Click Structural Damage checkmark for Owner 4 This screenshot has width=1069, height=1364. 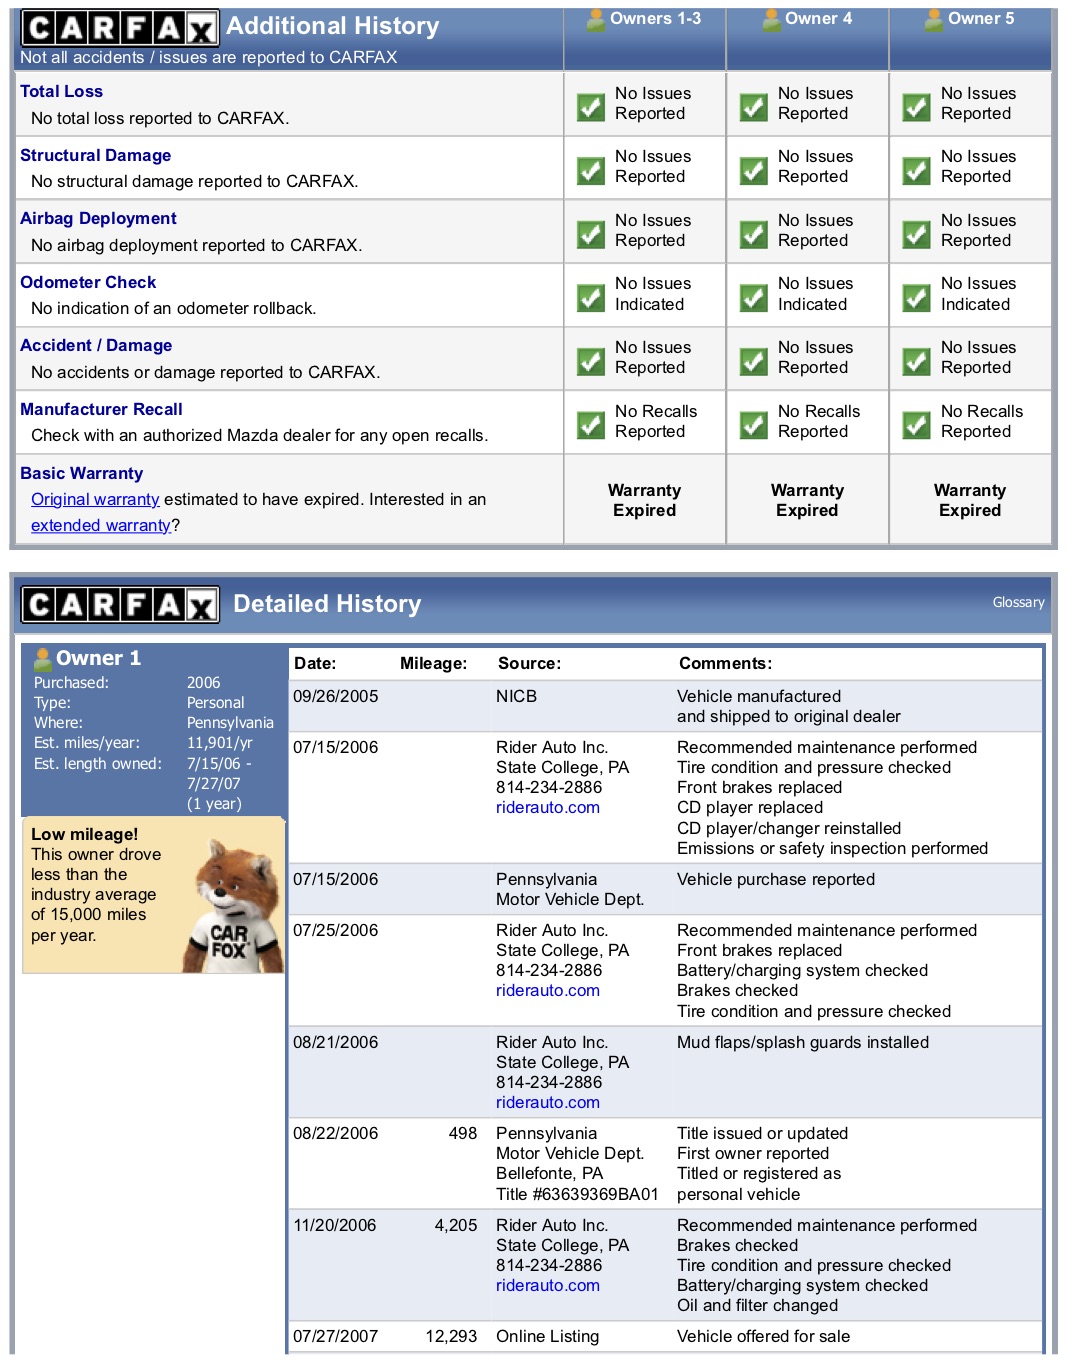pyautogui.click(x=754, y=170)
